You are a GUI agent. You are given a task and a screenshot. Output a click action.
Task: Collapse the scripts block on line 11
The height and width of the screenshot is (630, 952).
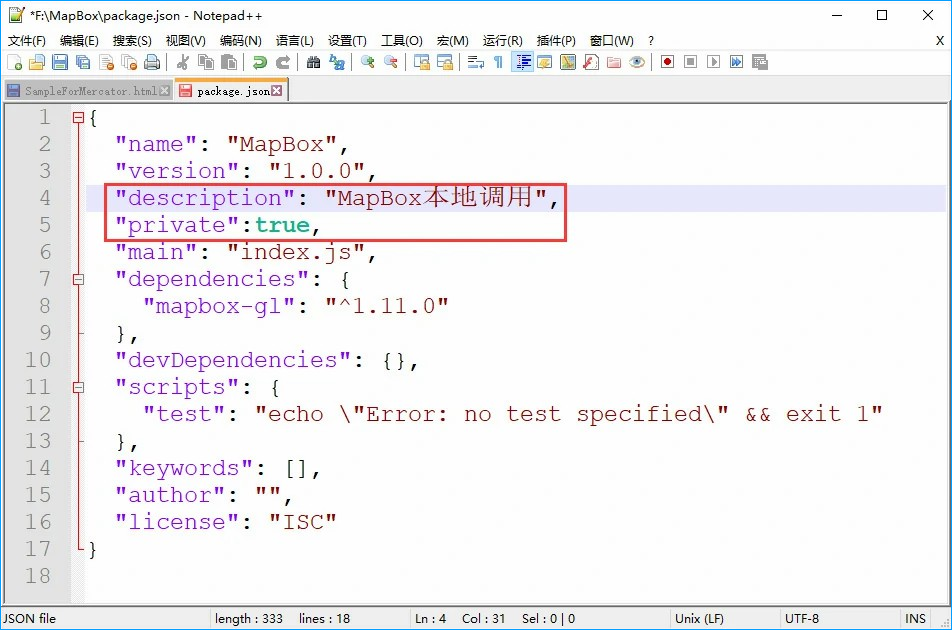coord(78,387)
